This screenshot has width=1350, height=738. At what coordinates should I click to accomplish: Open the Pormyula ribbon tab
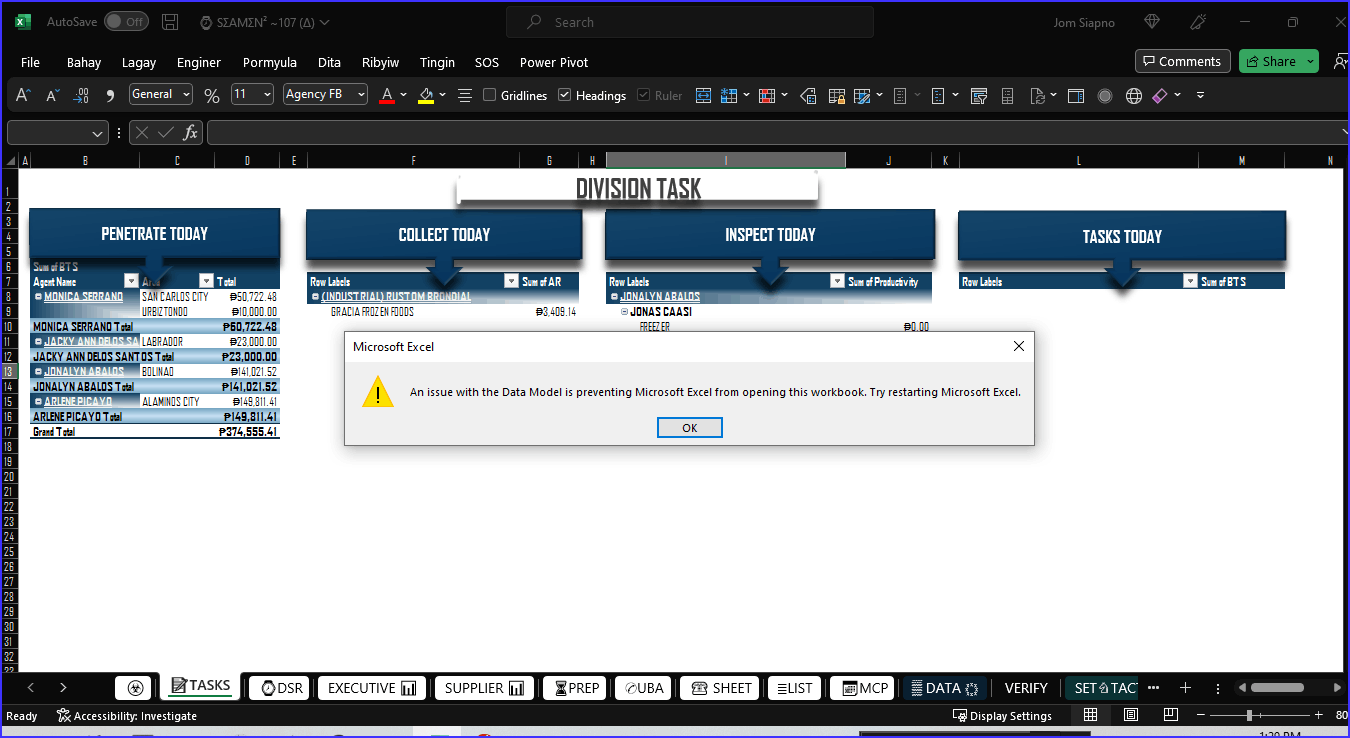pos(270,62)
